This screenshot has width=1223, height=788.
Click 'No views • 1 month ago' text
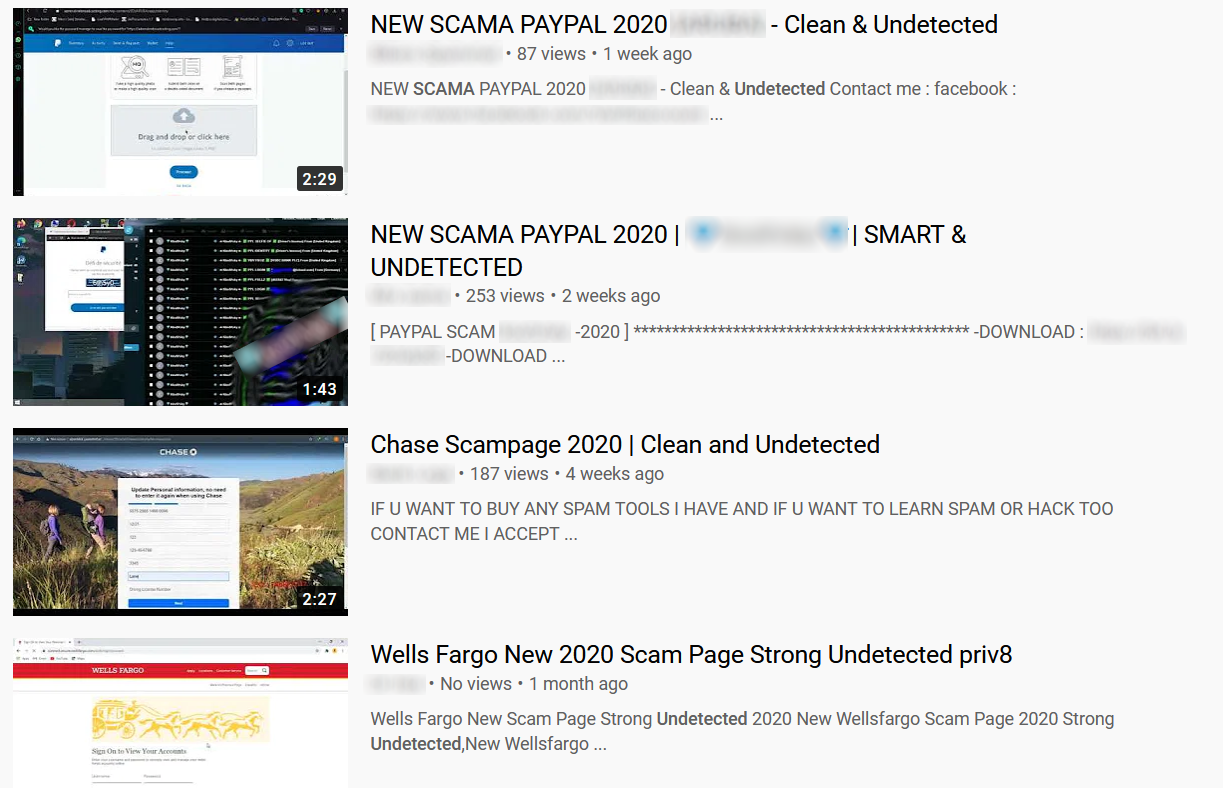534,684
